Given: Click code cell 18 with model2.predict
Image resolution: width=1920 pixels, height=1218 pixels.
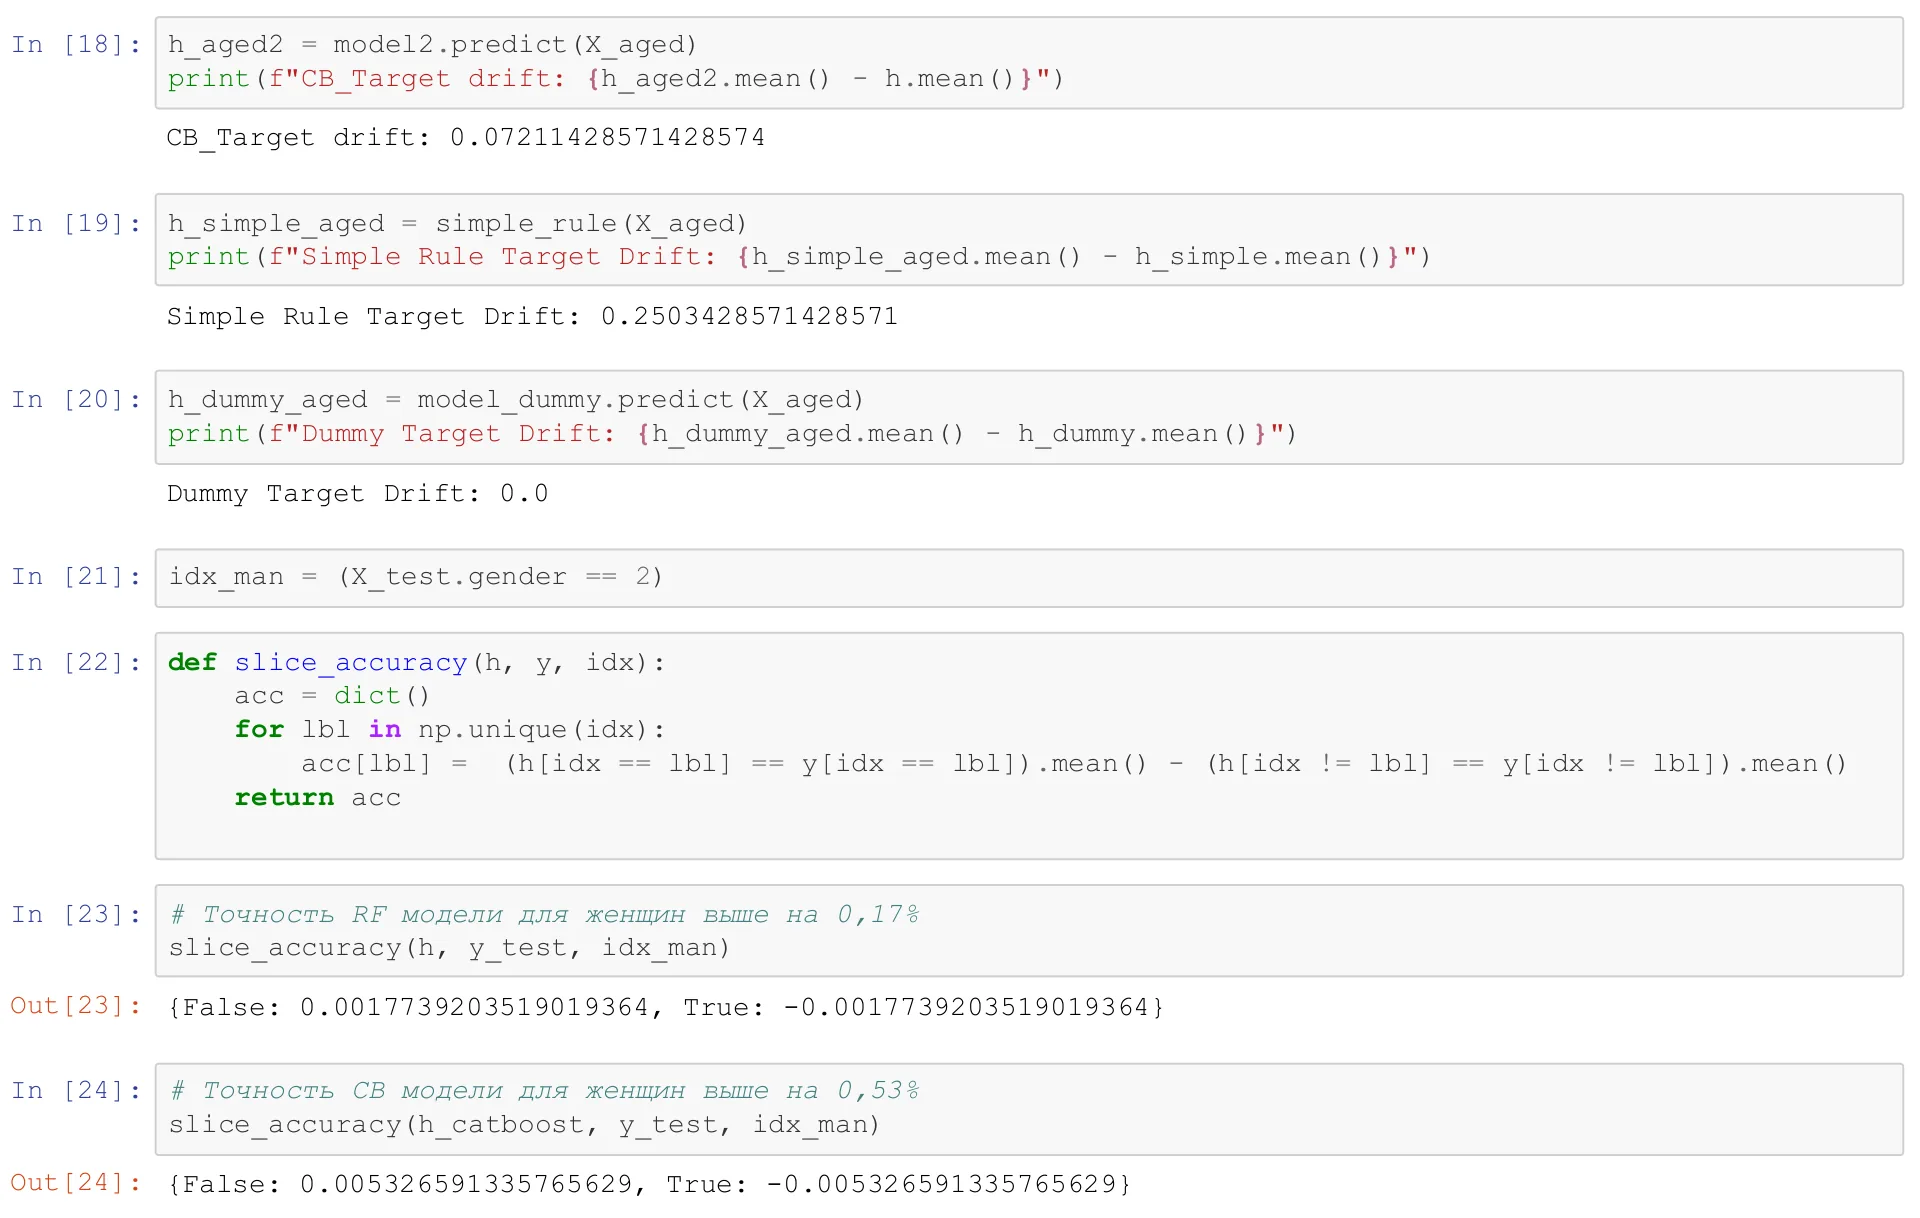Looking at the screenshot, I should (1029, 62).
